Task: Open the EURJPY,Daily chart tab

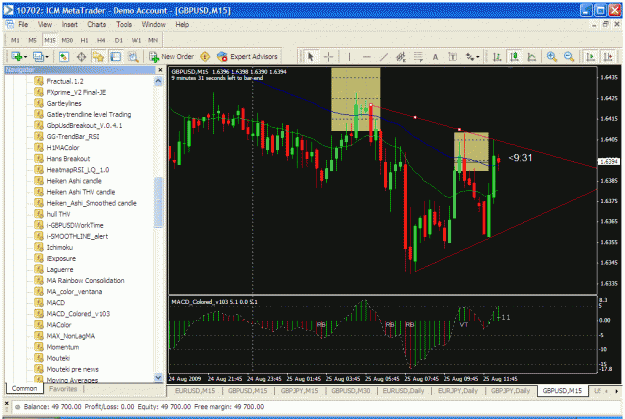Action: pyautogui.click(x=458, y=391)
